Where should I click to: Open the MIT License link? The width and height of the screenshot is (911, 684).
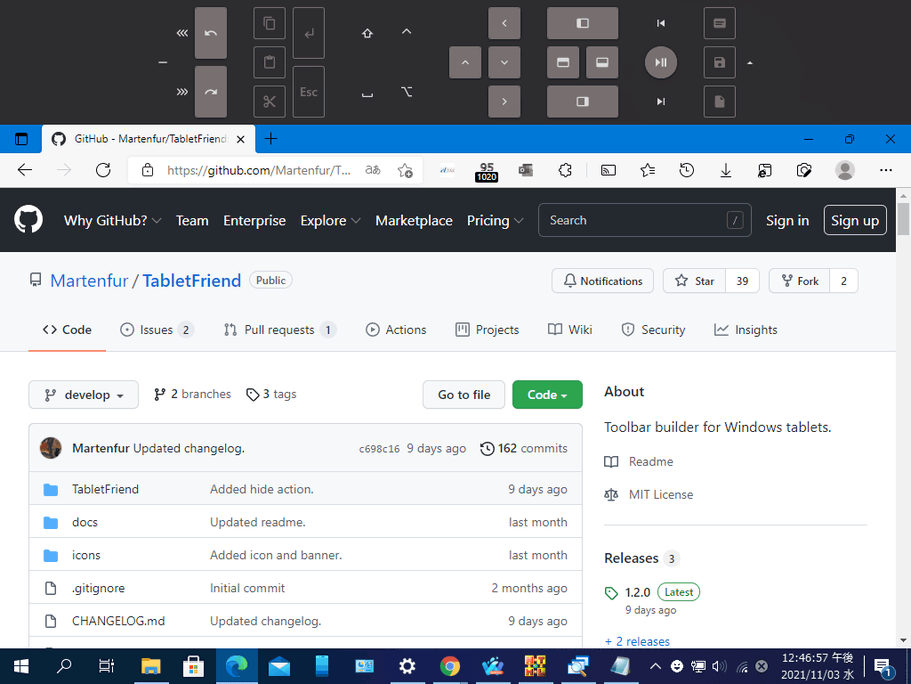point(661,495)
